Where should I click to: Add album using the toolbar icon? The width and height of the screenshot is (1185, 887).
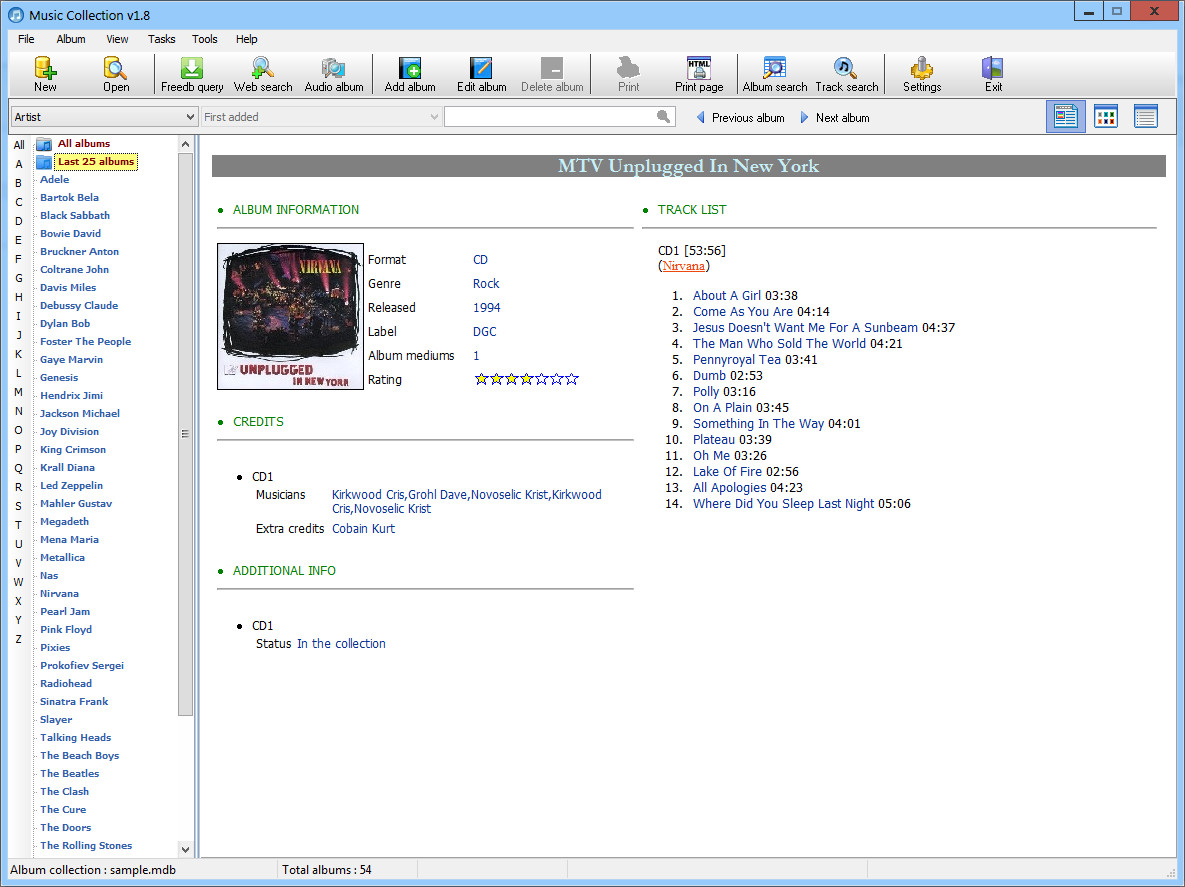point(410,74)
